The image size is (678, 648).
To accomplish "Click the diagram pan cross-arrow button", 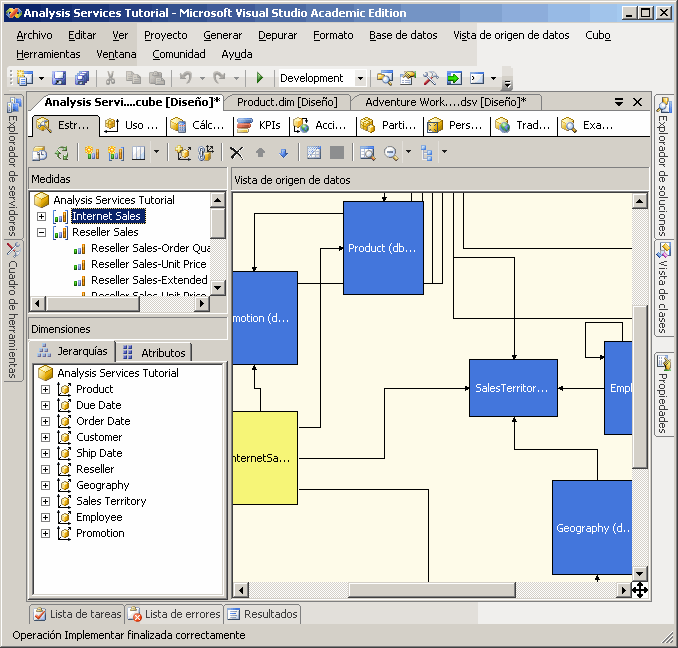I will pyautogui.click(x=640, y=590).
